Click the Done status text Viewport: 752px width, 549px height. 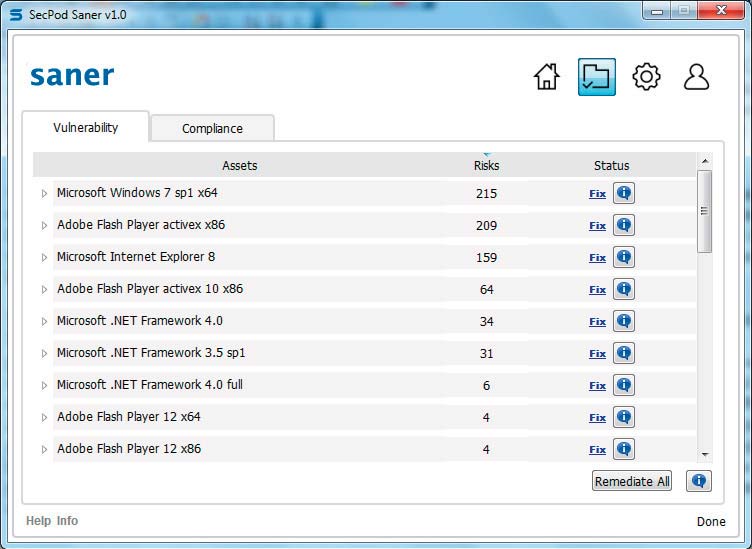pyautogui.click(x=711, y=522)
